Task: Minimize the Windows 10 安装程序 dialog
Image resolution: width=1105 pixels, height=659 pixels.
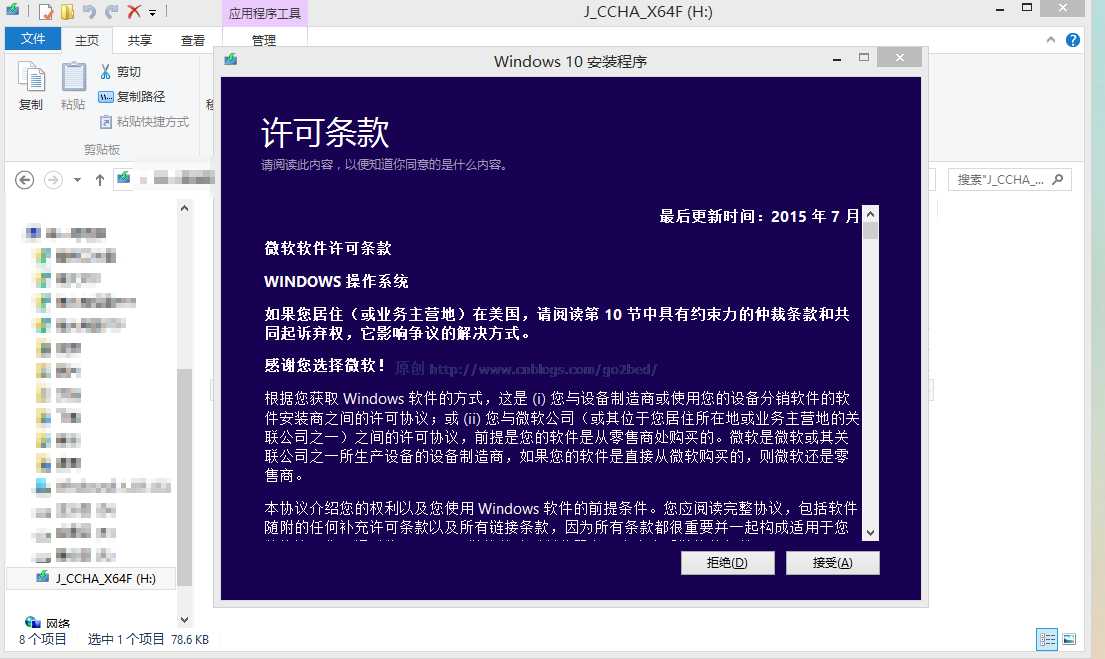Action: click(837, 59)
